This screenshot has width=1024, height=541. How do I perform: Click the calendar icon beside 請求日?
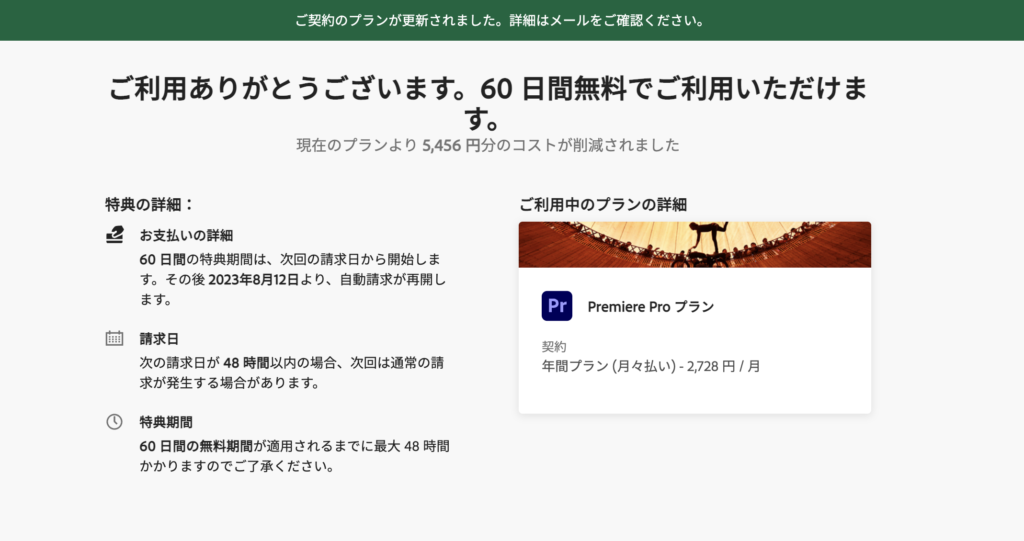tap(114, 338)
